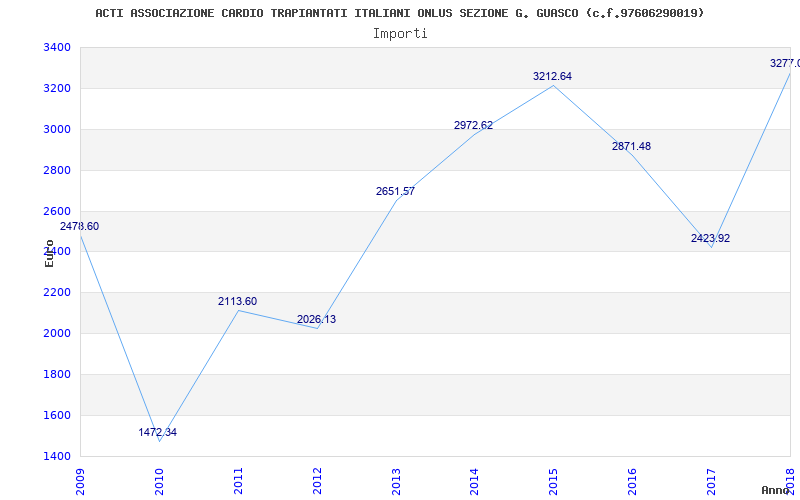Click the 'Euro' y-axis label
Screen dimensions: 800x500
coord(49,254)
